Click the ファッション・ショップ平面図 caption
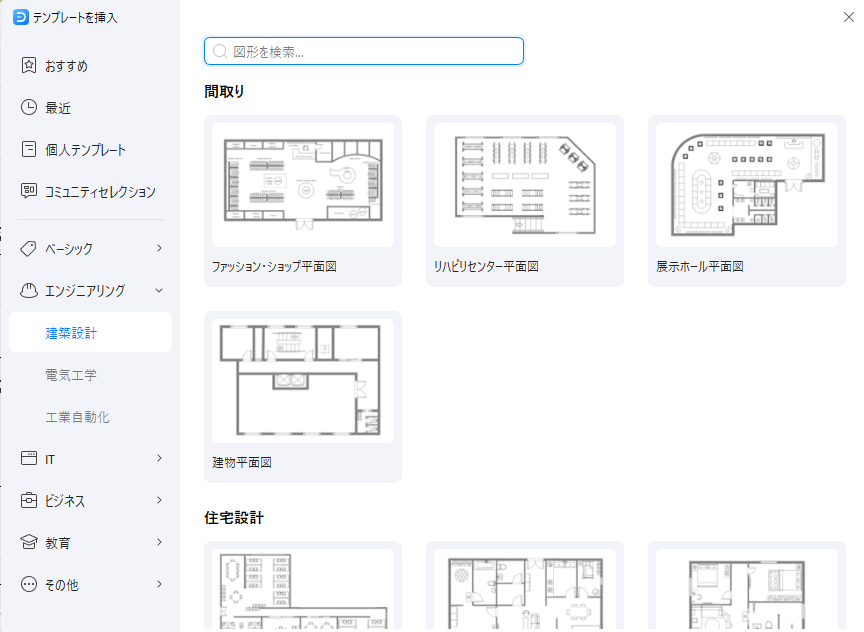Viewport: 864px width, 632px height. click(x=274, y=266)
